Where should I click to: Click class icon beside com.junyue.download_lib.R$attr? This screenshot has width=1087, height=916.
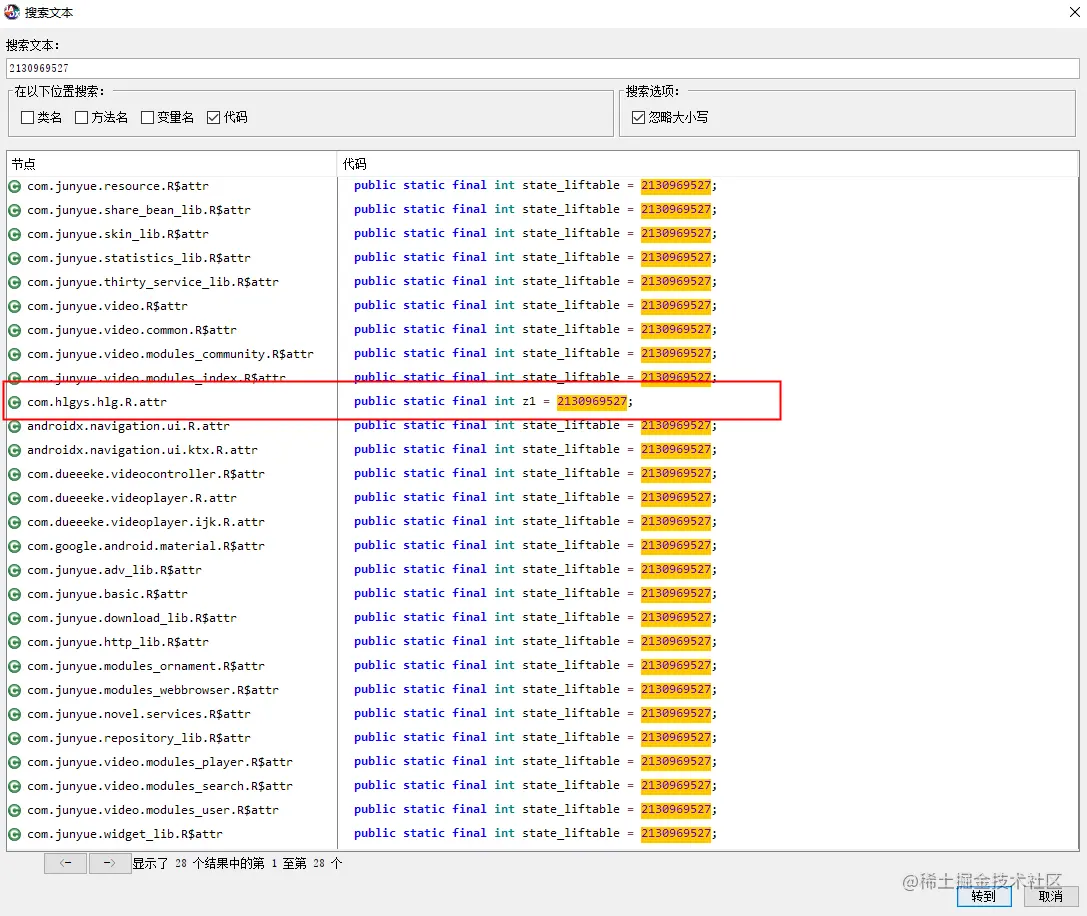(x=14, y=618)
